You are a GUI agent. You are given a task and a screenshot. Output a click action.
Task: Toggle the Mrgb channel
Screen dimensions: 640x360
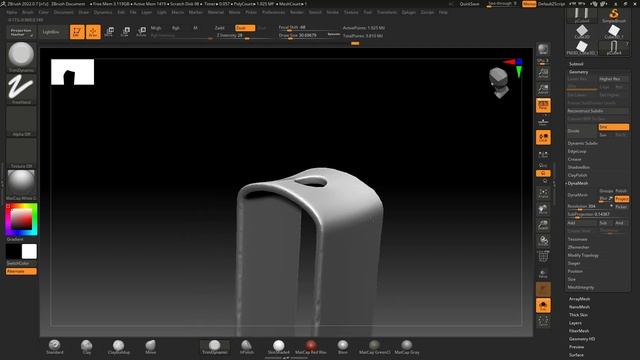[156, 28]
